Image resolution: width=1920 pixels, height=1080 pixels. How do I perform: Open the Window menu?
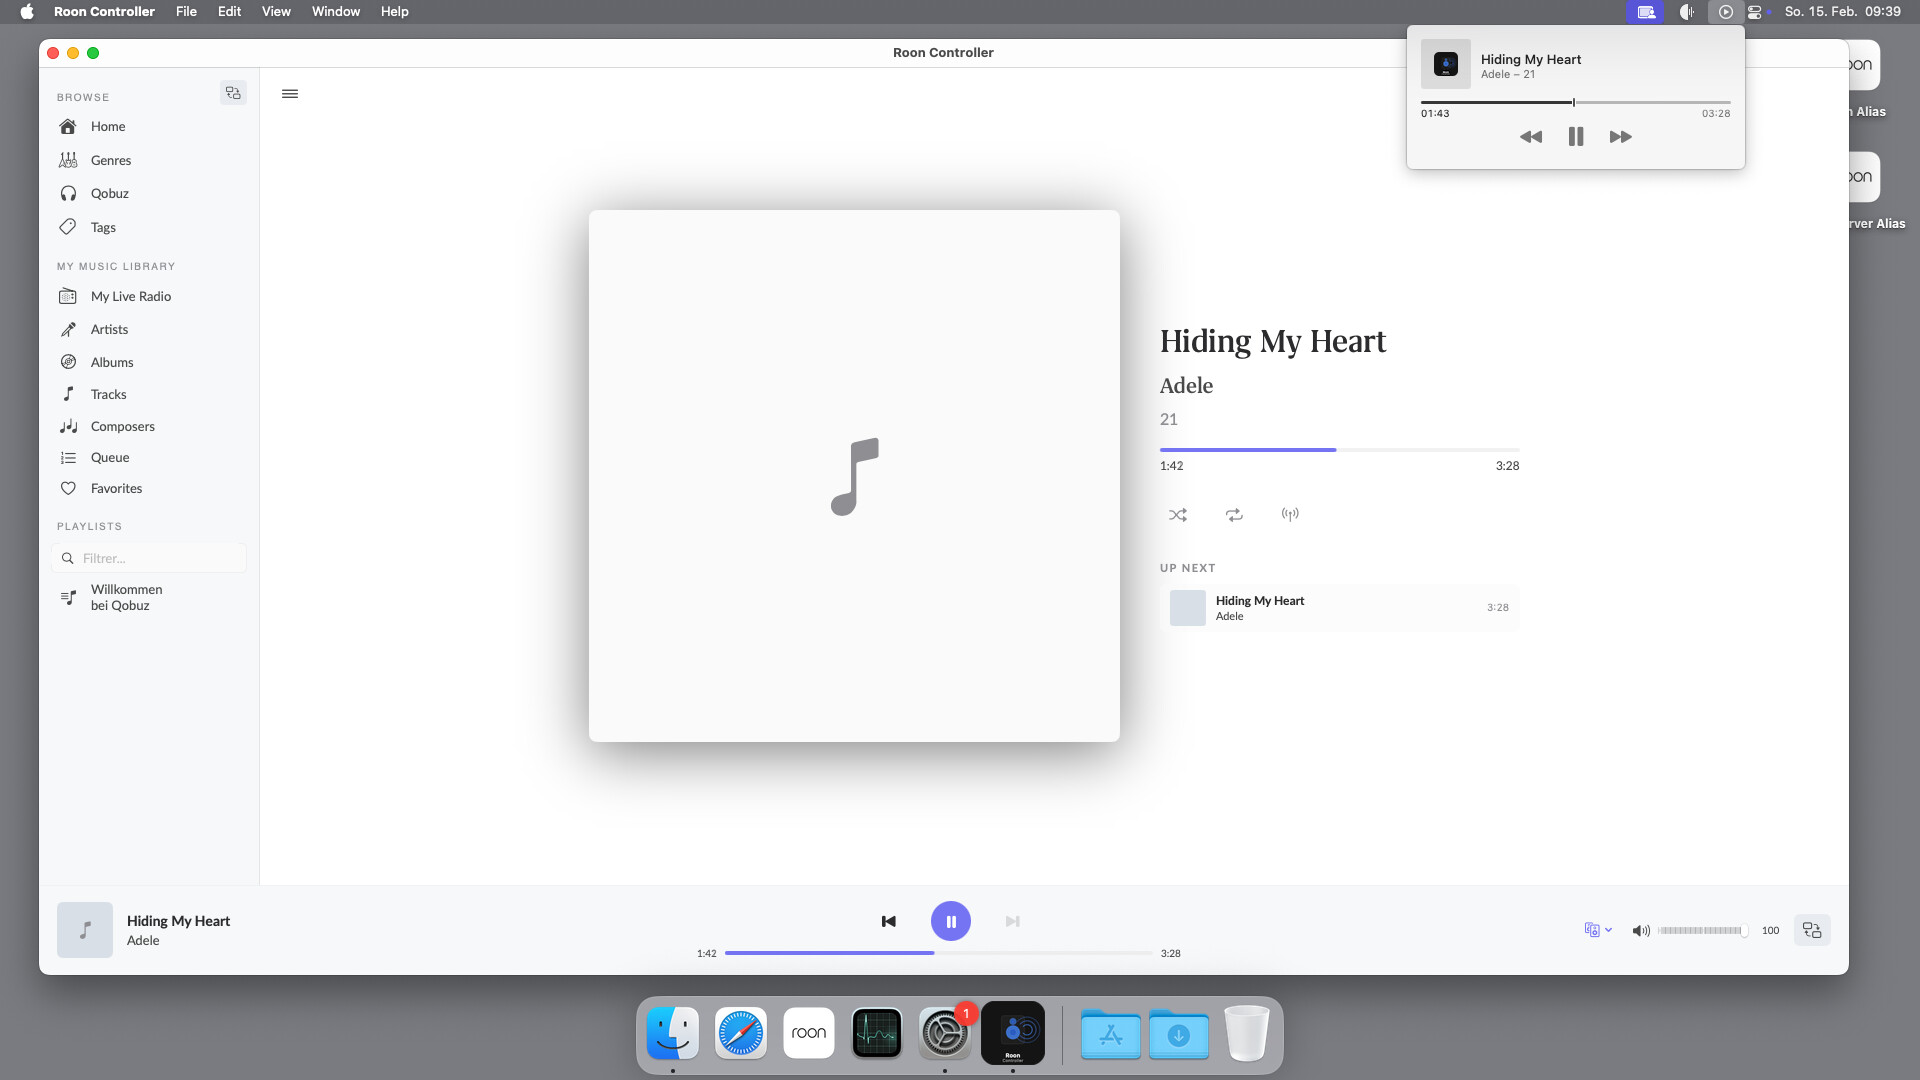point(335,12)
